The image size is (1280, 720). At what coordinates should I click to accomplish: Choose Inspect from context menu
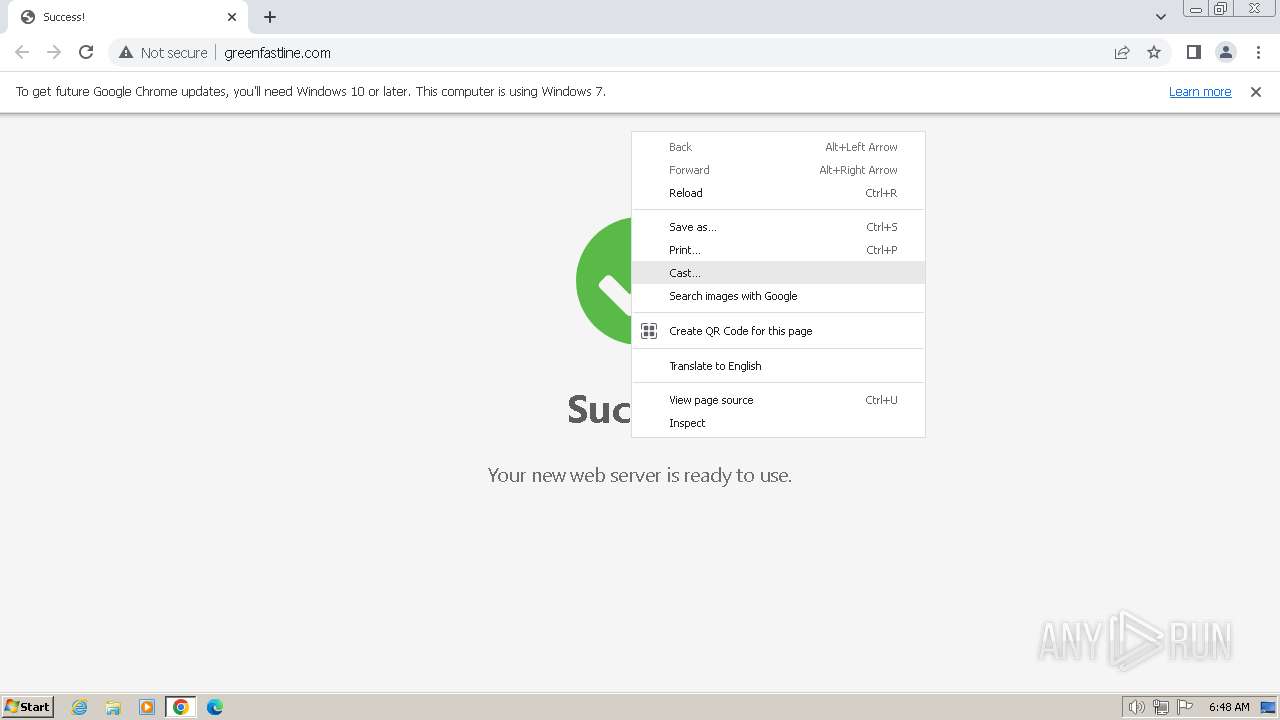[x=778, y=423]
